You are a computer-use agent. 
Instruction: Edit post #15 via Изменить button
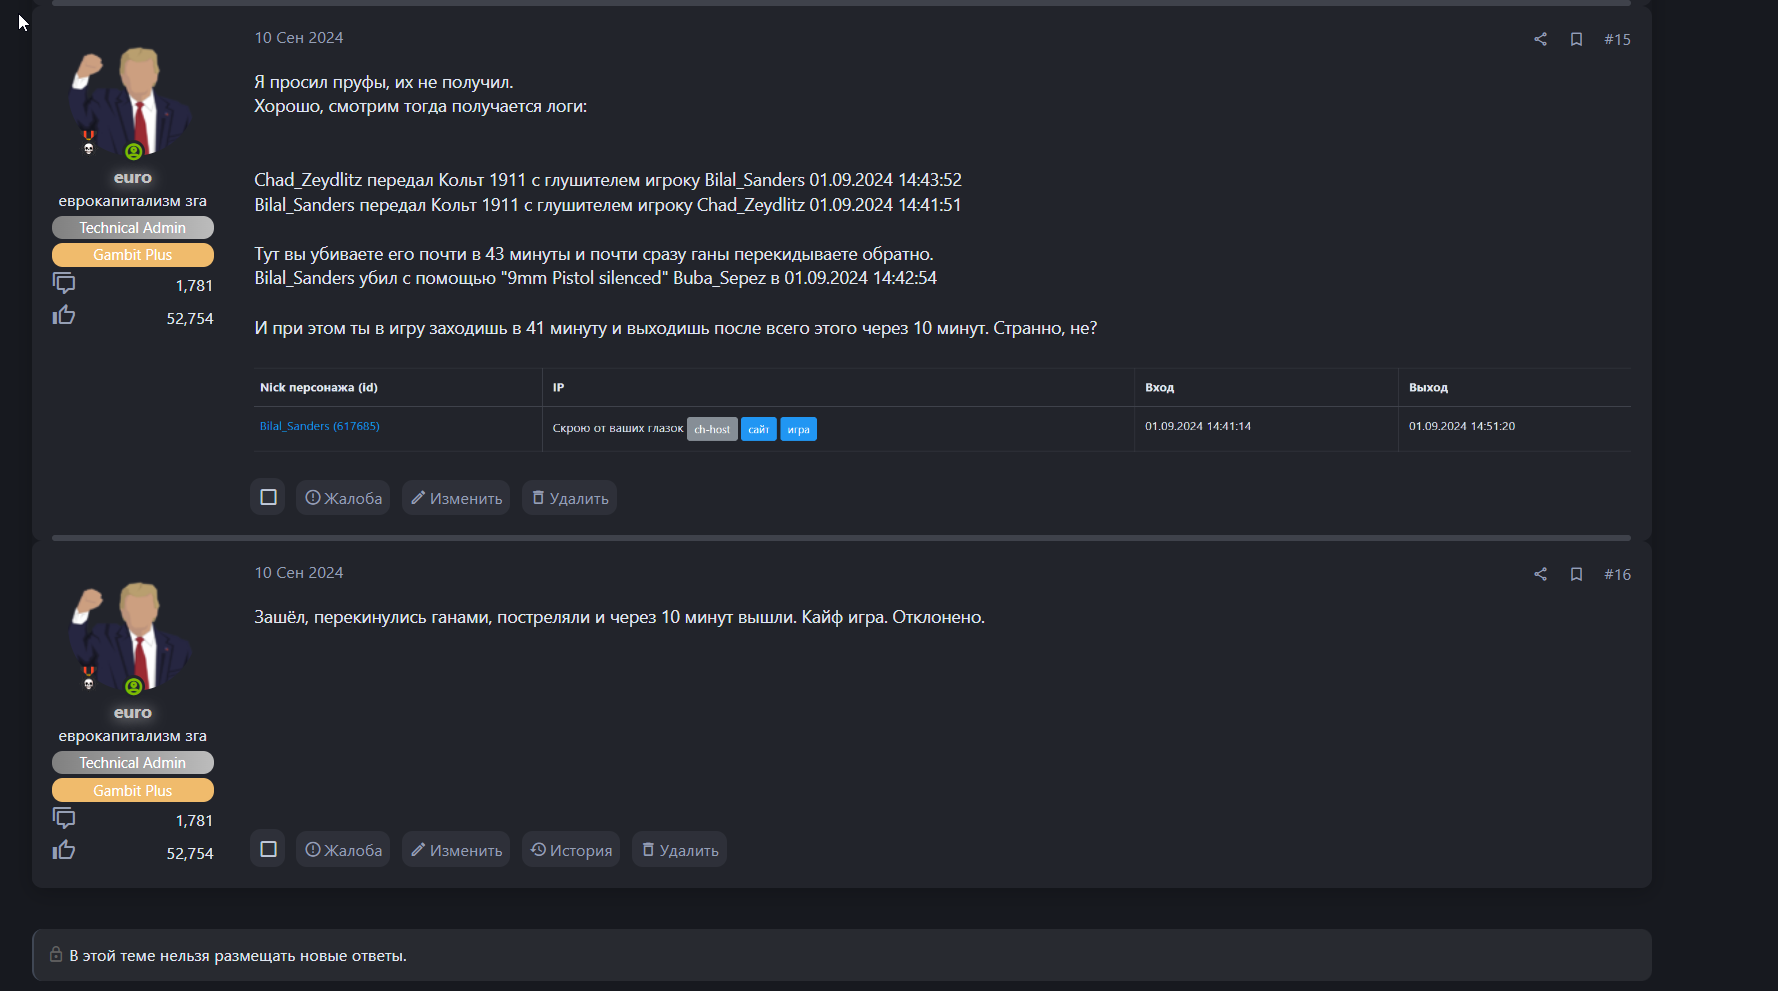click(x=456, y=498)
